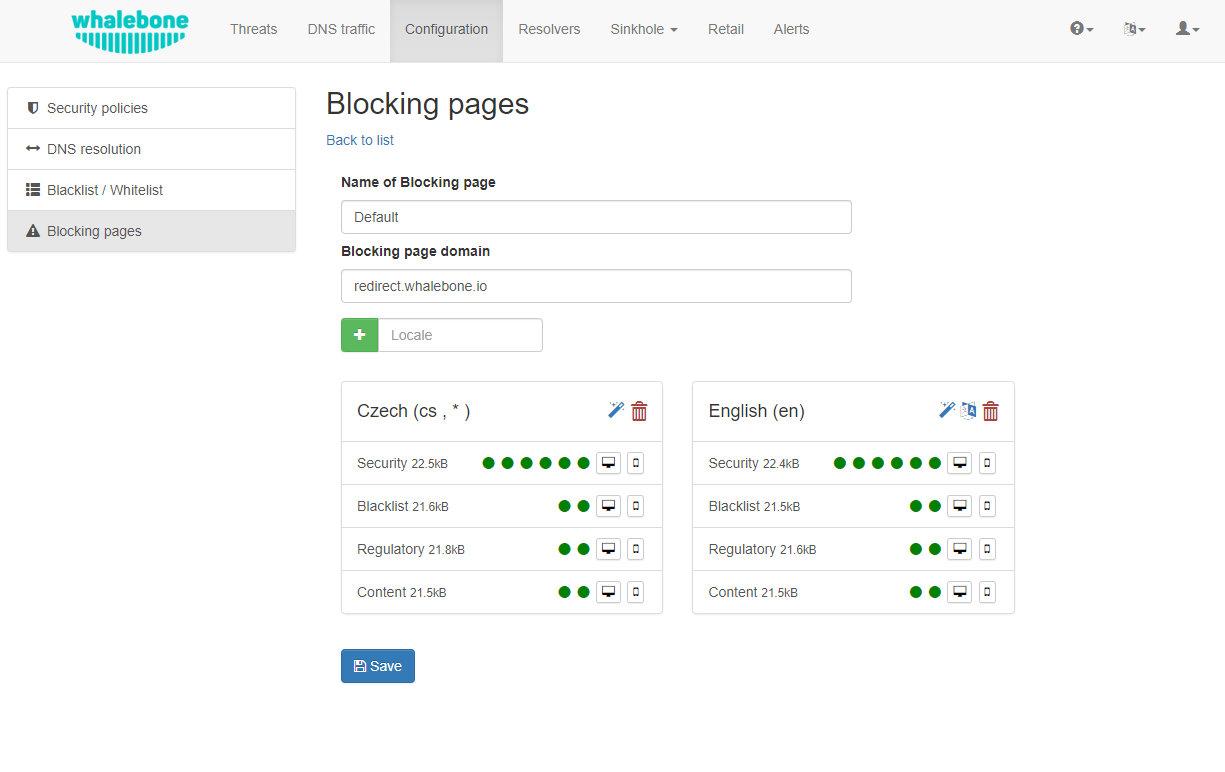Open mobile preview for English Blacklist page
The width and height of the screenshot is (1225, 772).
988,506
